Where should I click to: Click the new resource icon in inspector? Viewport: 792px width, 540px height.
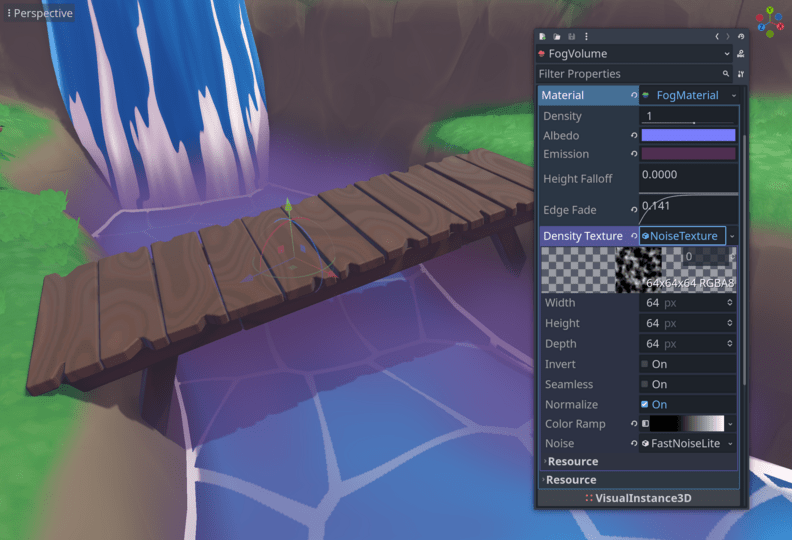[543, 36]
